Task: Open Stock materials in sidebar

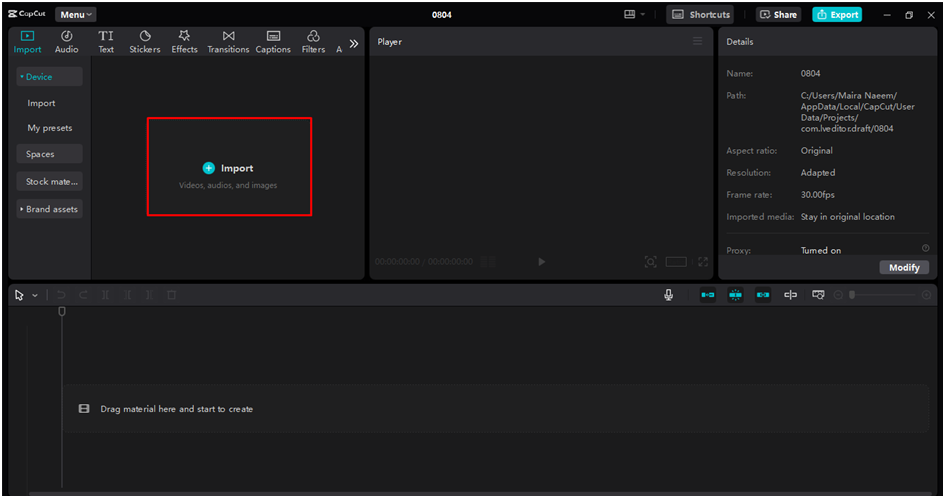Action: click(x=49, y=181)
